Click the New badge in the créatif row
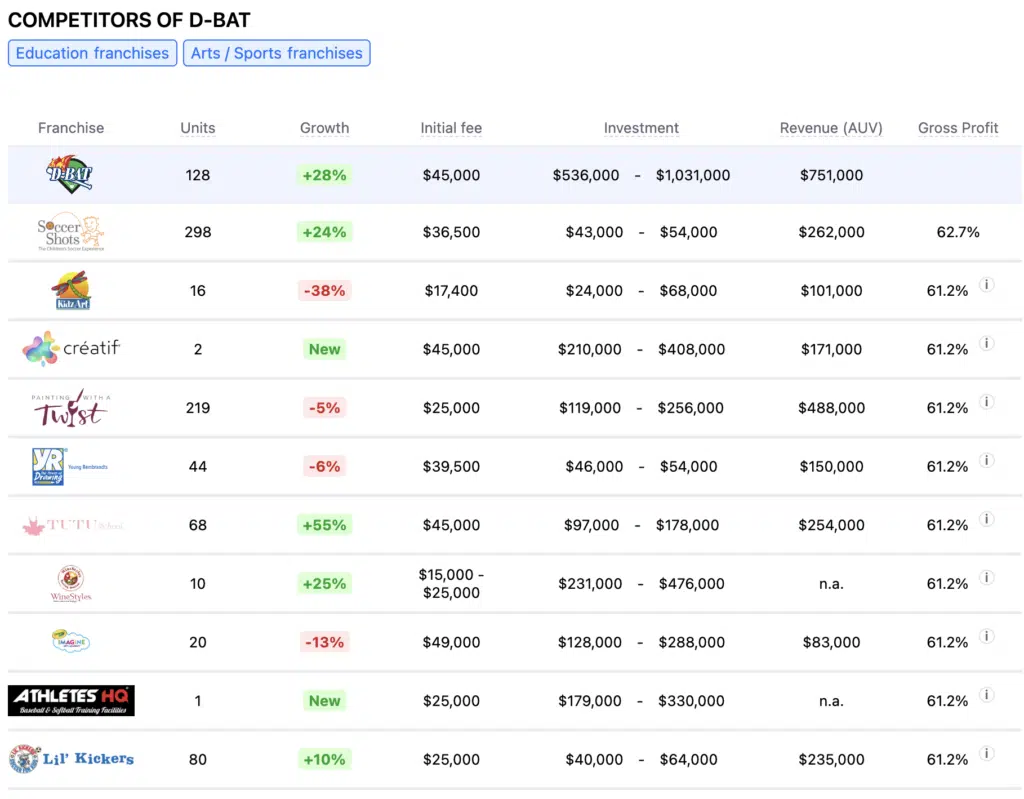Viewport: 1024px width, 799px height. (x=325, y=349)
